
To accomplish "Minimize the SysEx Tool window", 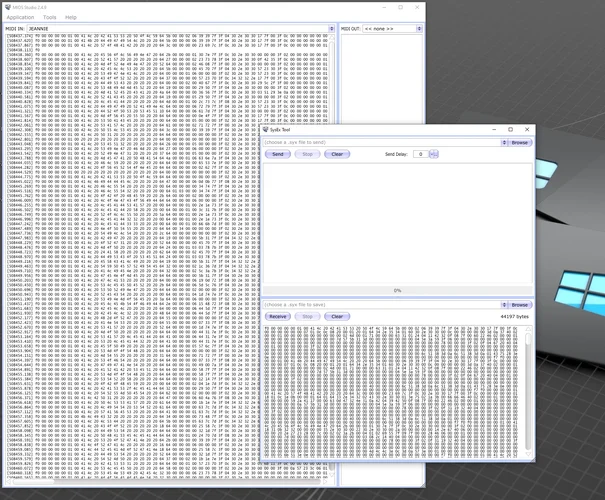I will coord(494,130).
